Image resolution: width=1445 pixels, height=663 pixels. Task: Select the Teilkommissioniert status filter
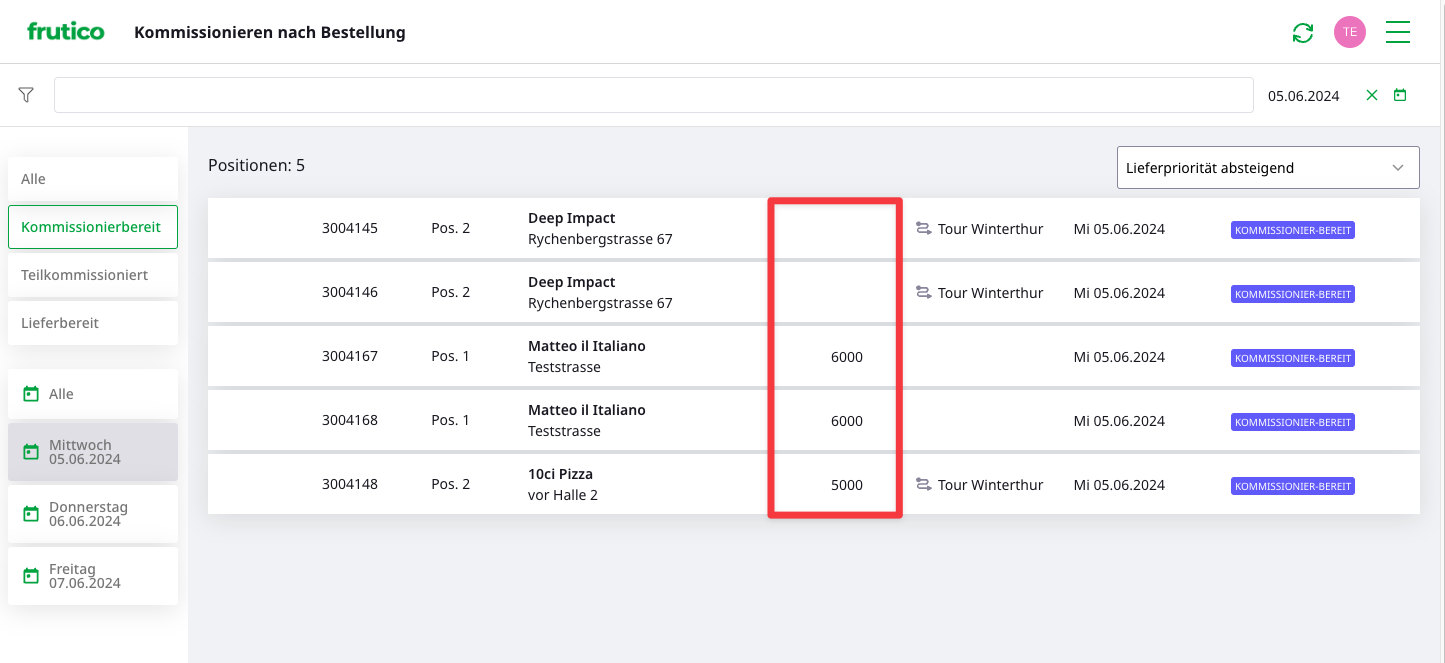click(x=92, y=275)
